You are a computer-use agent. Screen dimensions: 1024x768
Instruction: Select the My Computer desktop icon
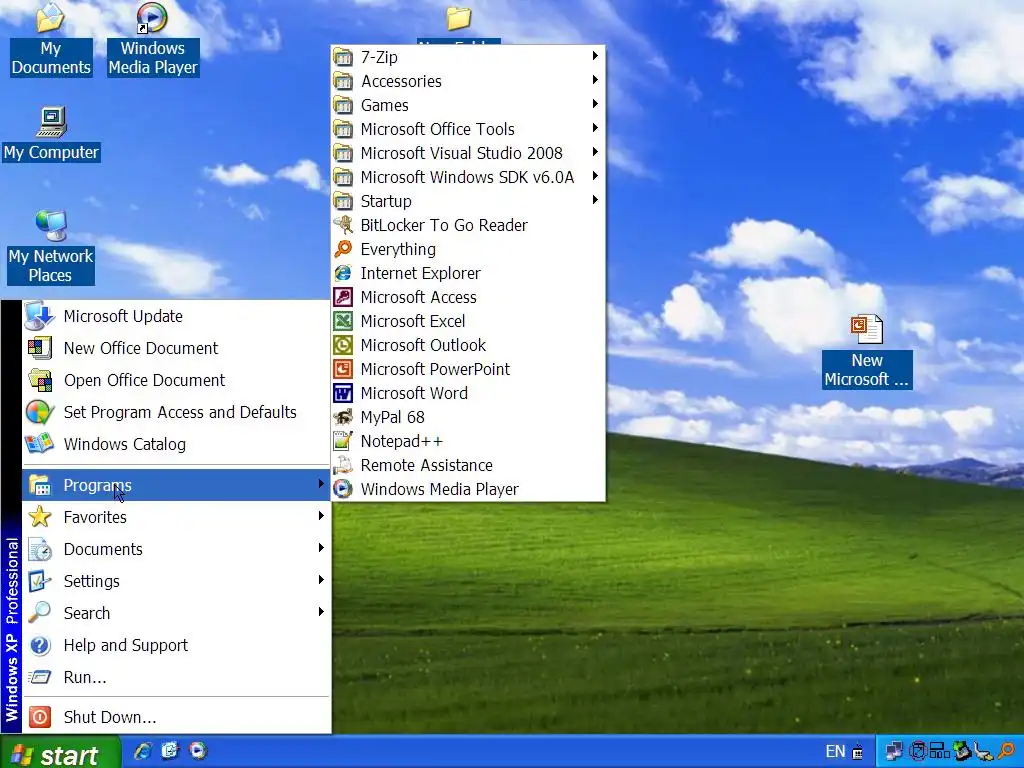pos(51,134)
